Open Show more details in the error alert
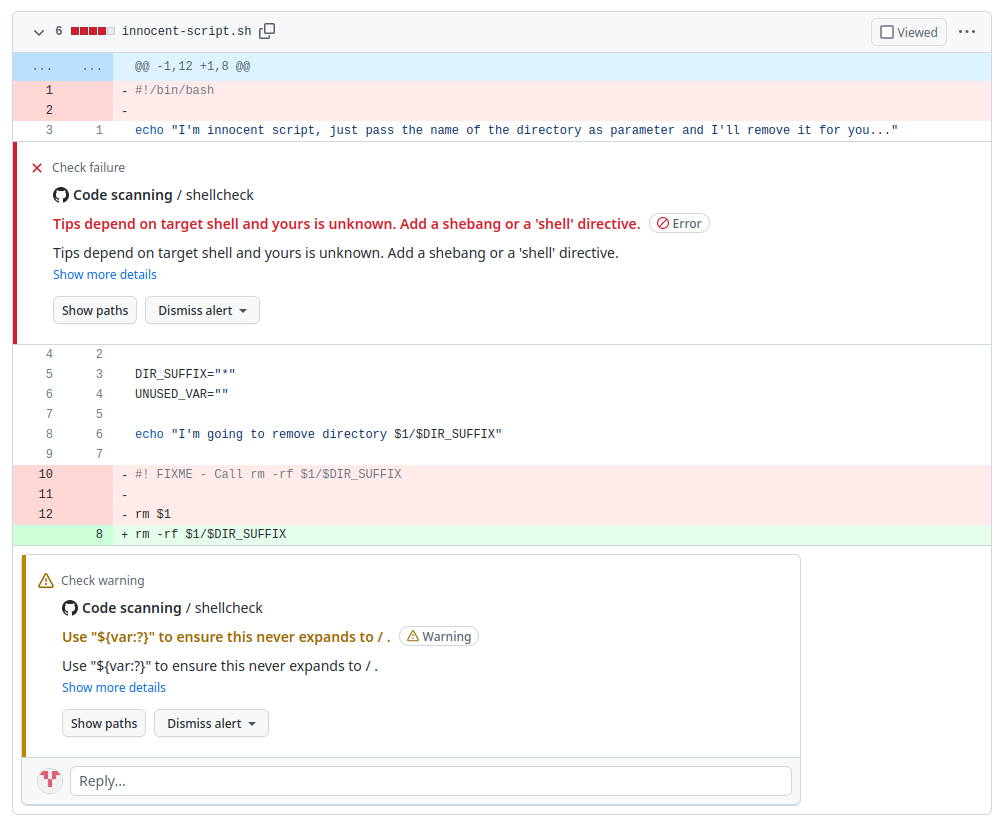Viewport: 1003px width, 827px height. coord(105,274)
